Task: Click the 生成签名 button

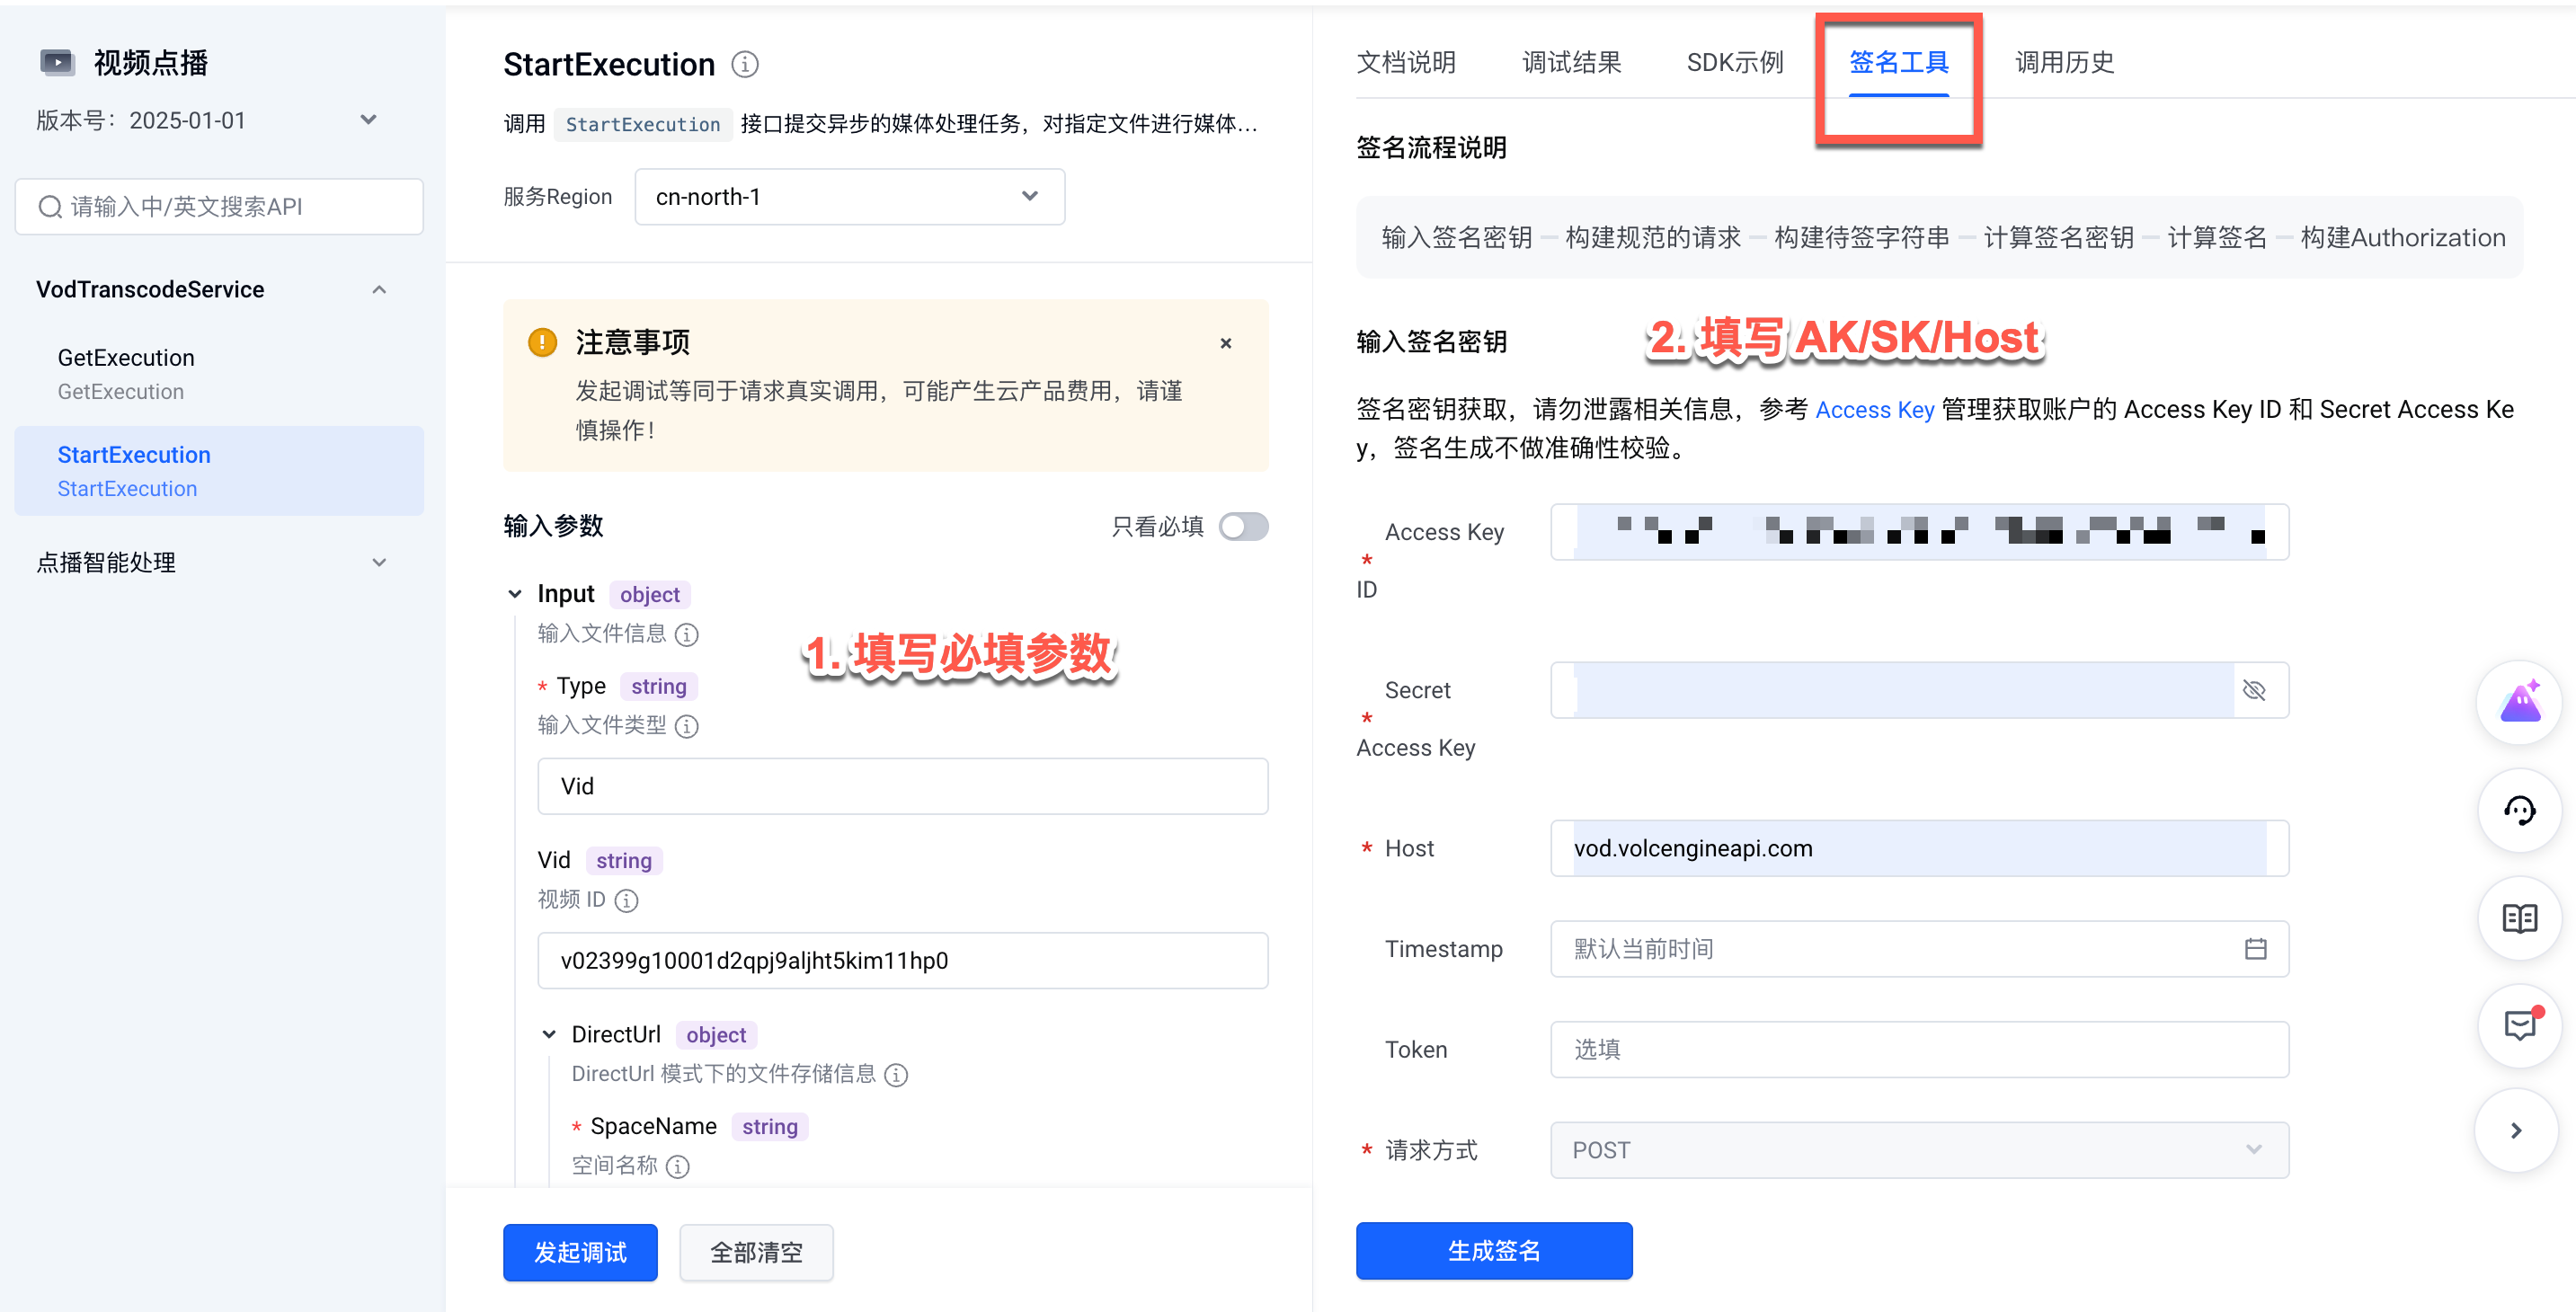Action: coord(1493,1251)
